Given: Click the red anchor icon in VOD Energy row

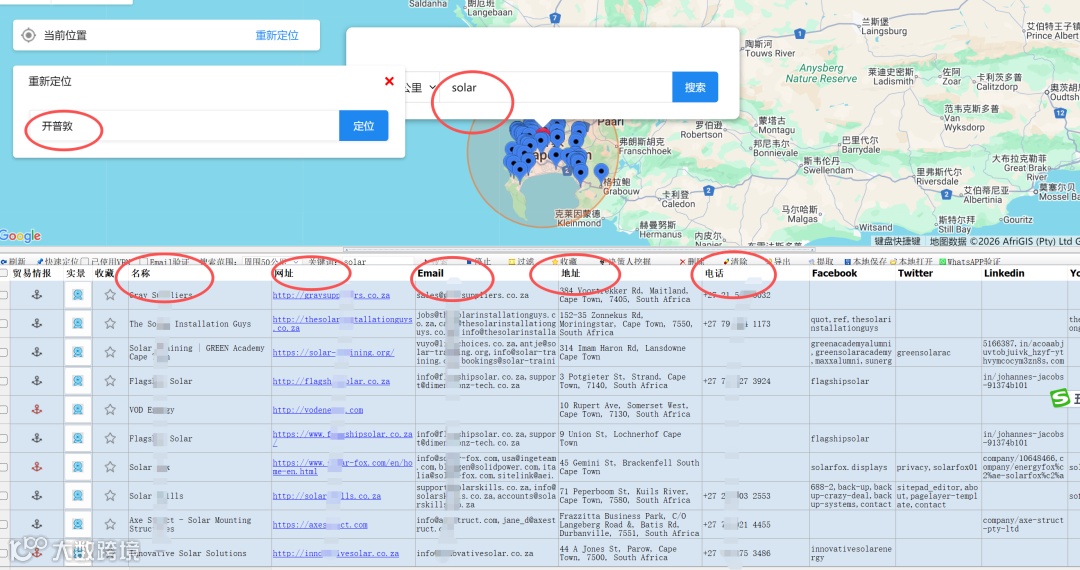Looking at the screenshot, I should tap(37, 410).
